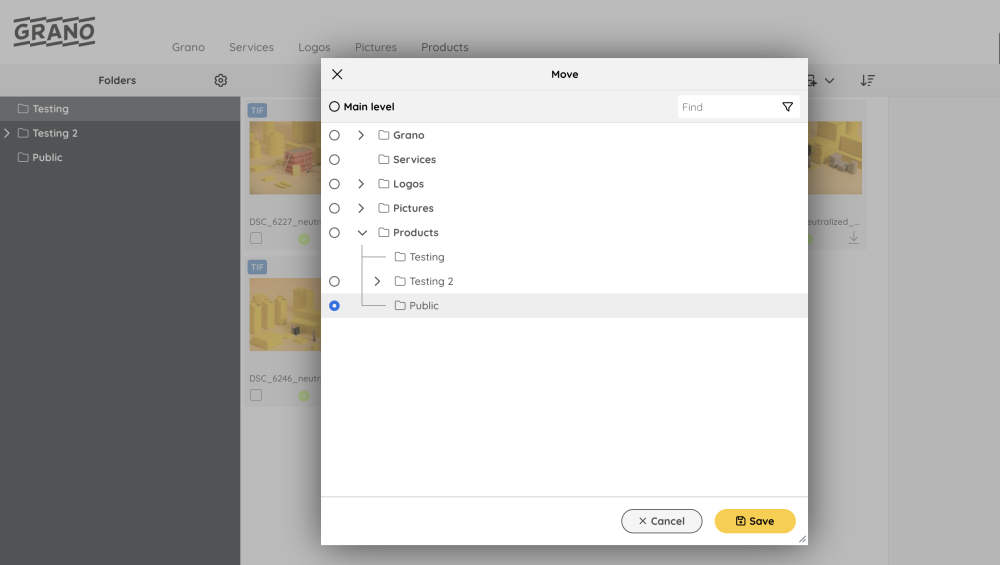Click the Products folder icon in Move dialog
This screenshot has width=1000, height=565.
coord(383,233)
